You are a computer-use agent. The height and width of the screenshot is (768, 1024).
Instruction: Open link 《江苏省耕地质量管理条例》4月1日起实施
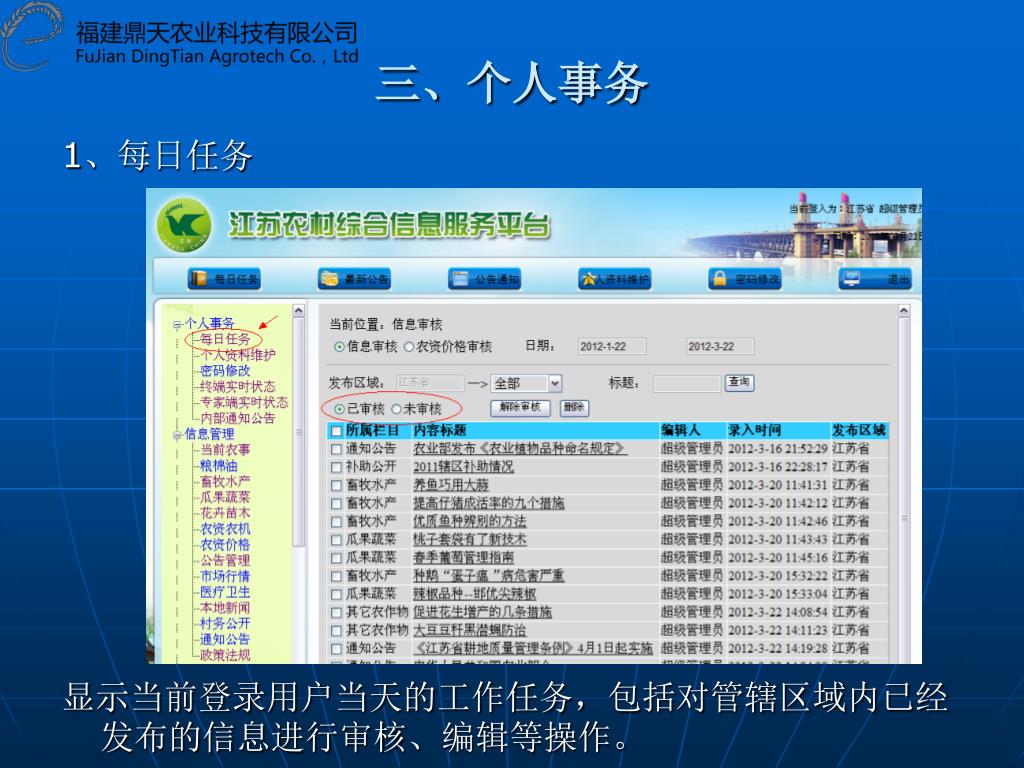[533, 648]
